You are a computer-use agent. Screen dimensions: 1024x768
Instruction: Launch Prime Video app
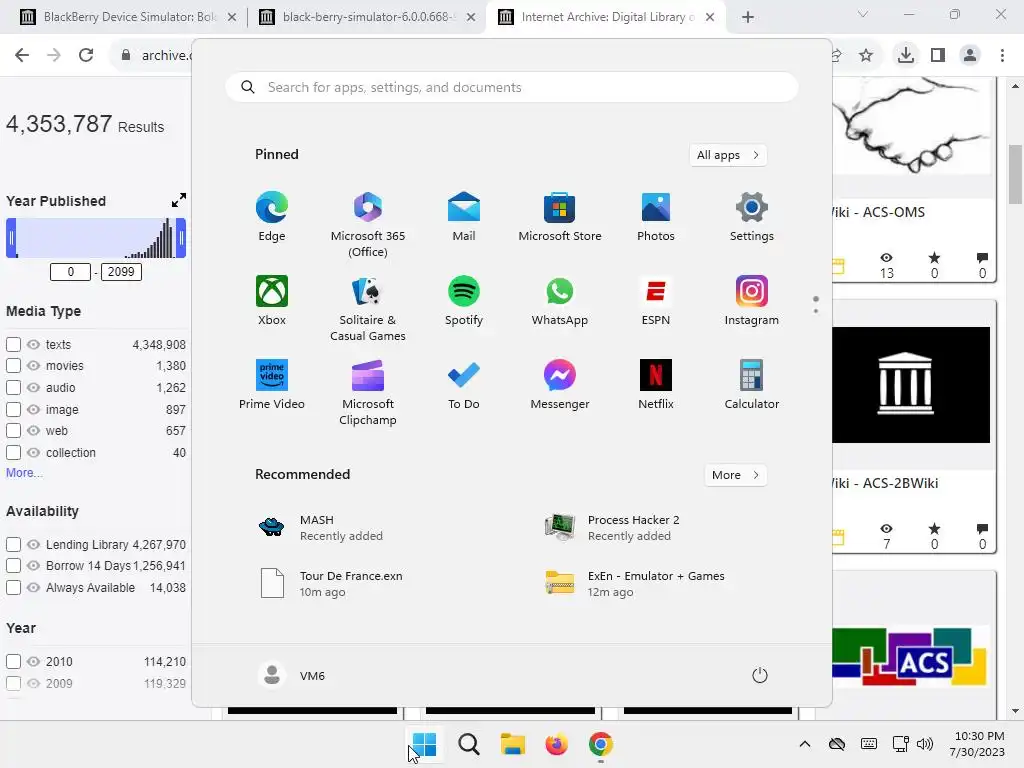272,385
